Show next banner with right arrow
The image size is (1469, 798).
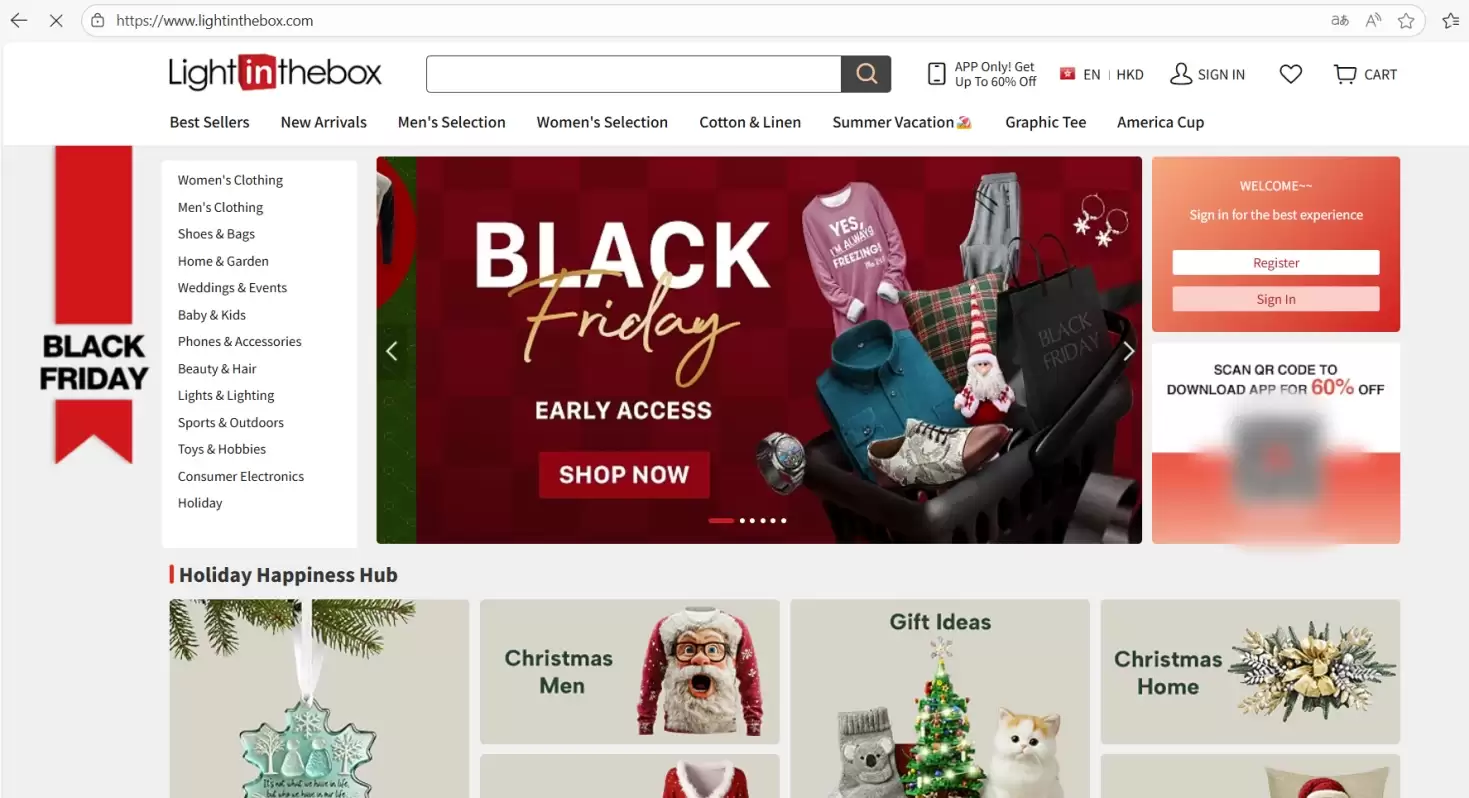point(1128,351)
